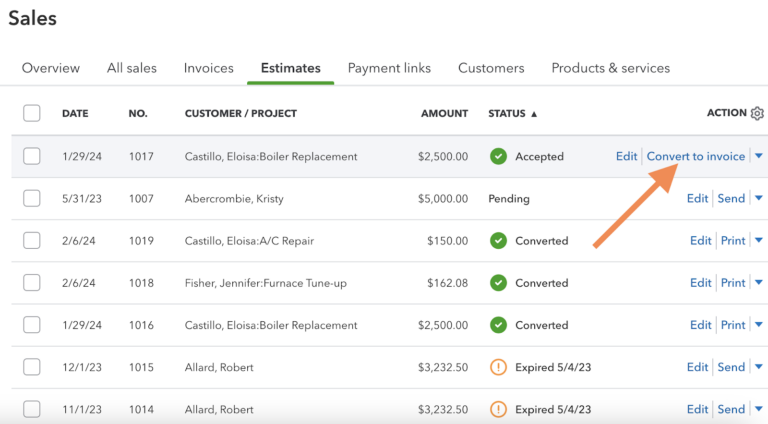Click the Converted checkmark icon for estimate 1019
The width and height of the screenshot is (768, 424).
[x=498, y=241]
